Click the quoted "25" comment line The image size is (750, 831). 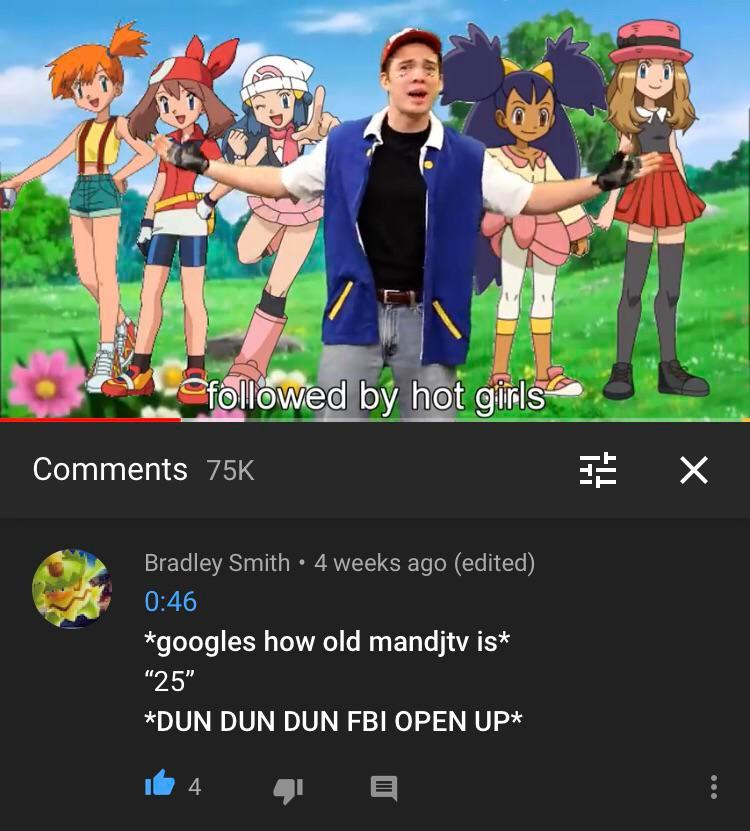(x=170, y=680)
